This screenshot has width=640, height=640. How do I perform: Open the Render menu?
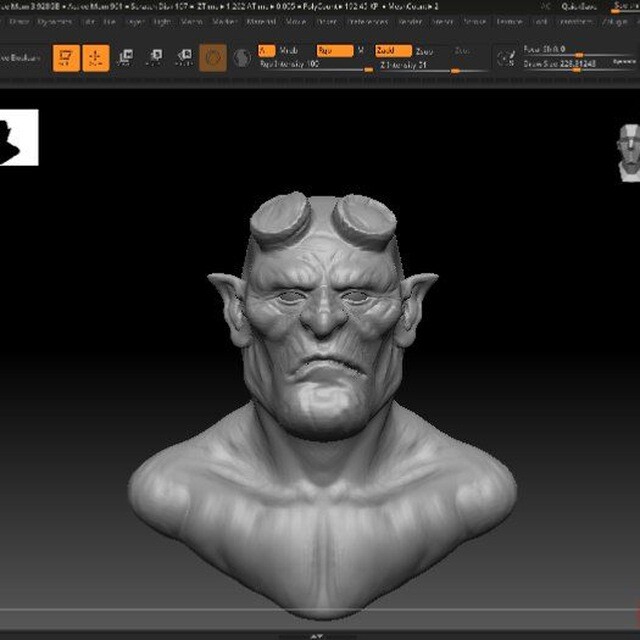point(410,22)
